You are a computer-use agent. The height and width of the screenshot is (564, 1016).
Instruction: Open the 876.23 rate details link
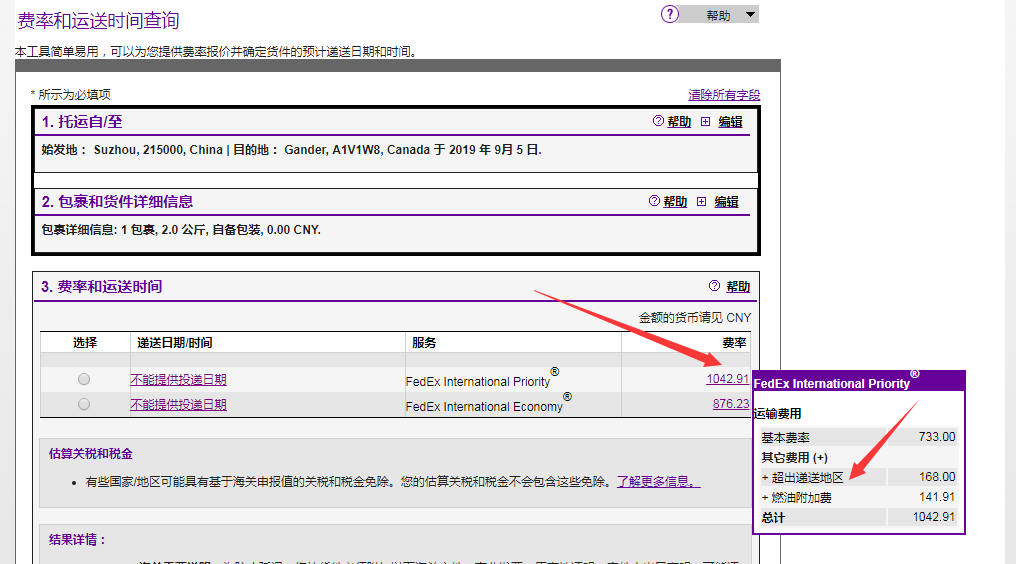[730, 404]
